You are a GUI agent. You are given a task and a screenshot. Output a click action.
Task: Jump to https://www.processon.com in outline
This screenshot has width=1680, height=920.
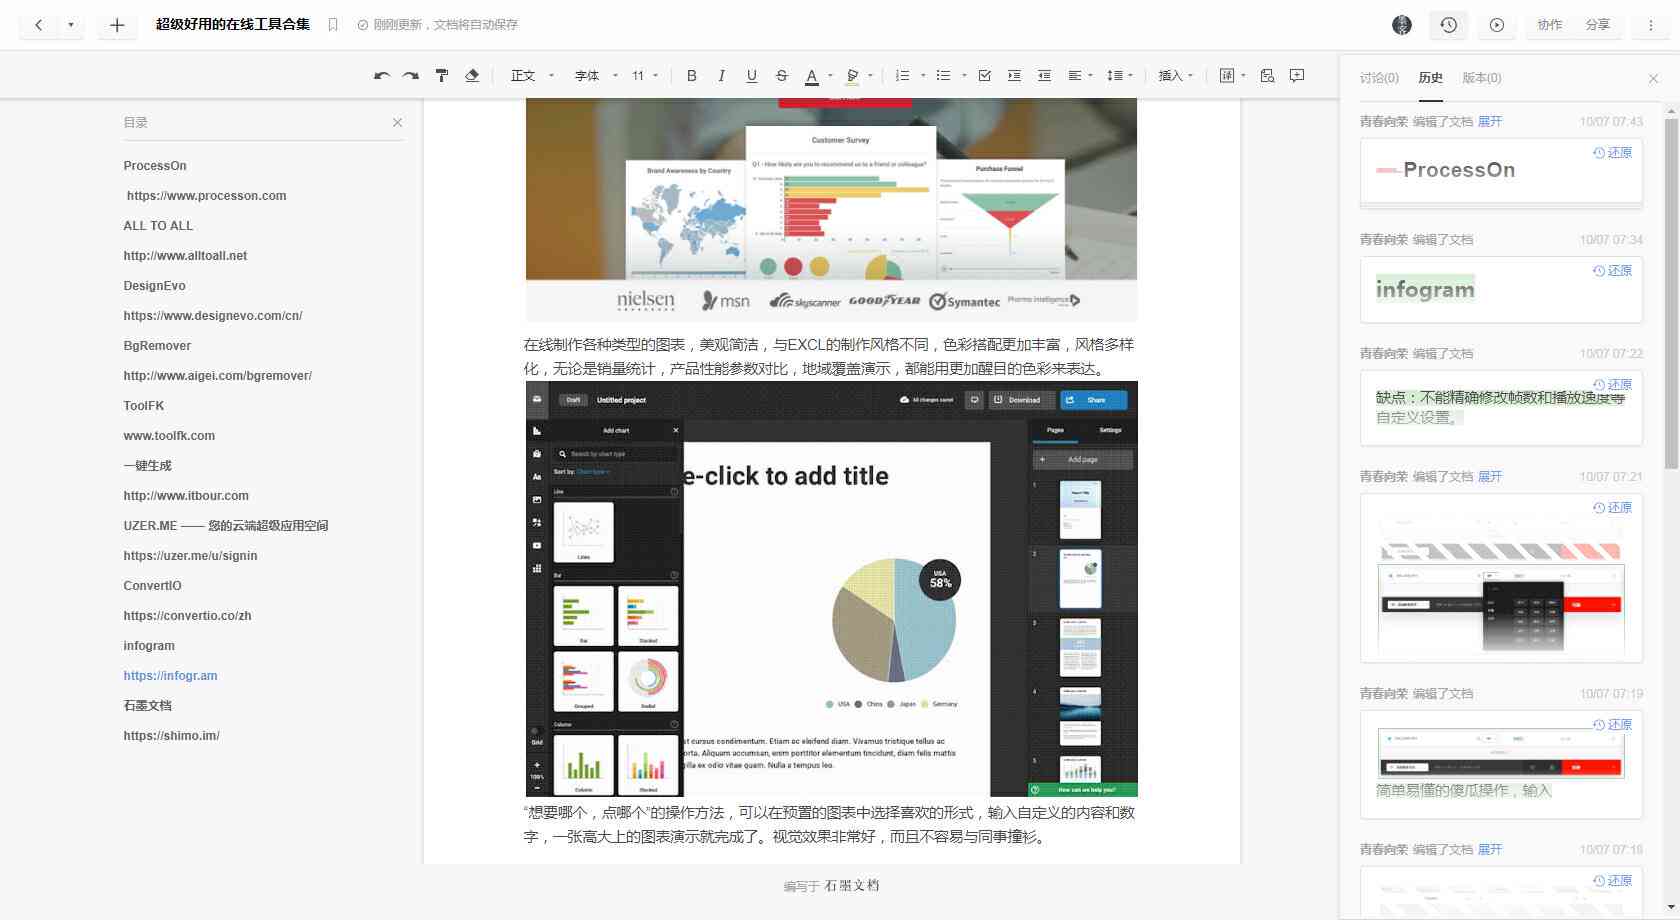(206, 196)
